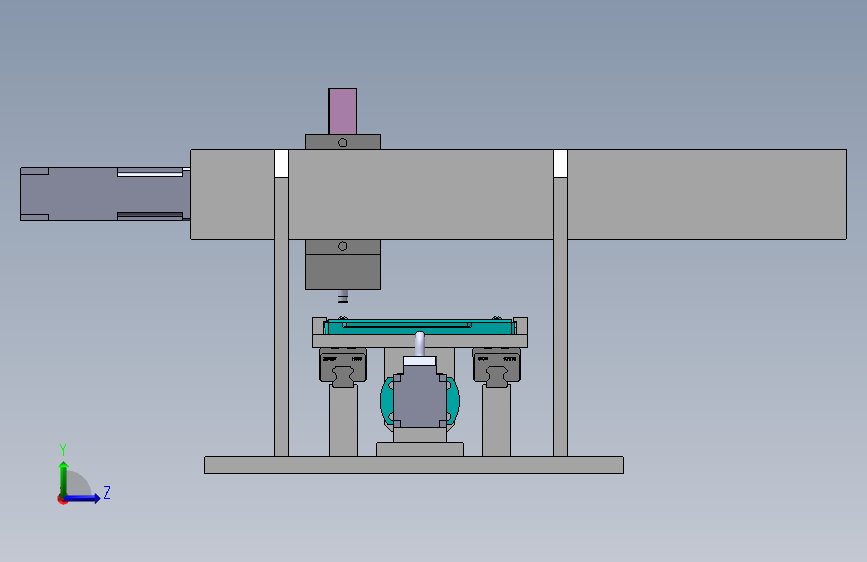Click the green Y axis arrow of triad
The height and width of the screenshot is (562, 867).
point(64,478)
